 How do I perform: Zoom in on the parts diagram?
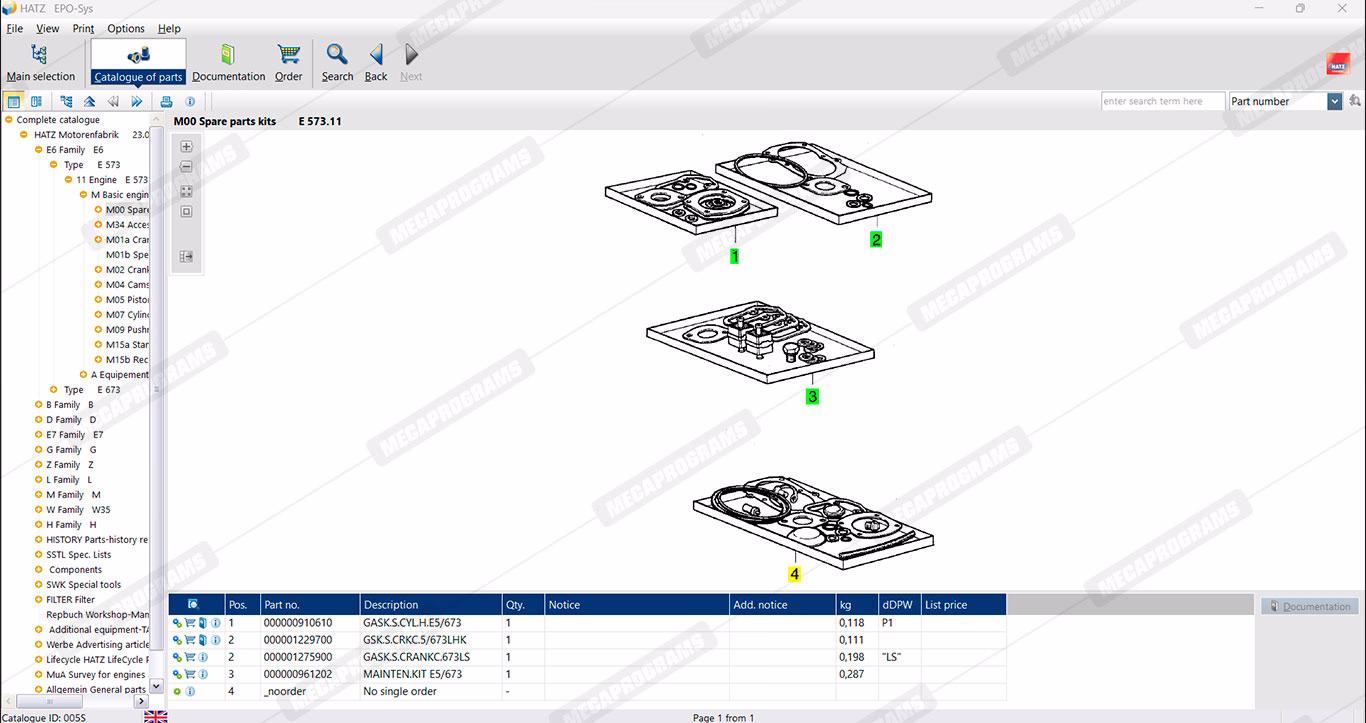tap(186, 146)
